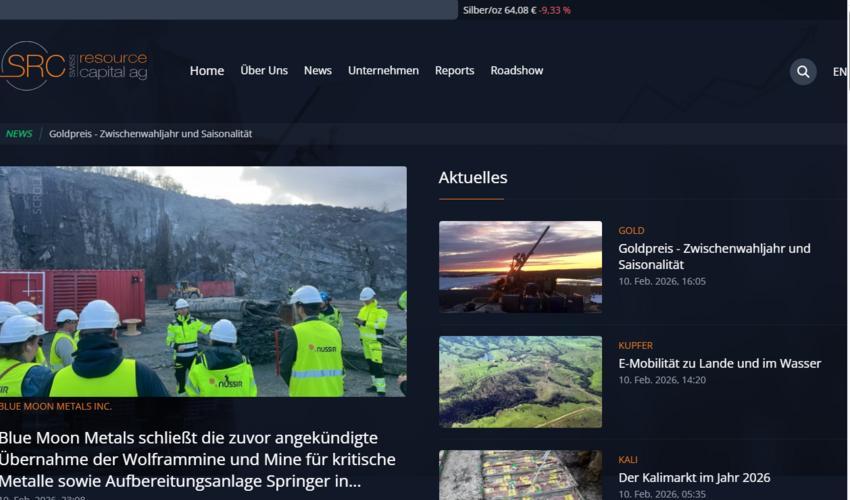Screen dimensions: 850x500
Task: Click the green NEWS ticker label
Action: pyautogui.click(x=19, y=134)
